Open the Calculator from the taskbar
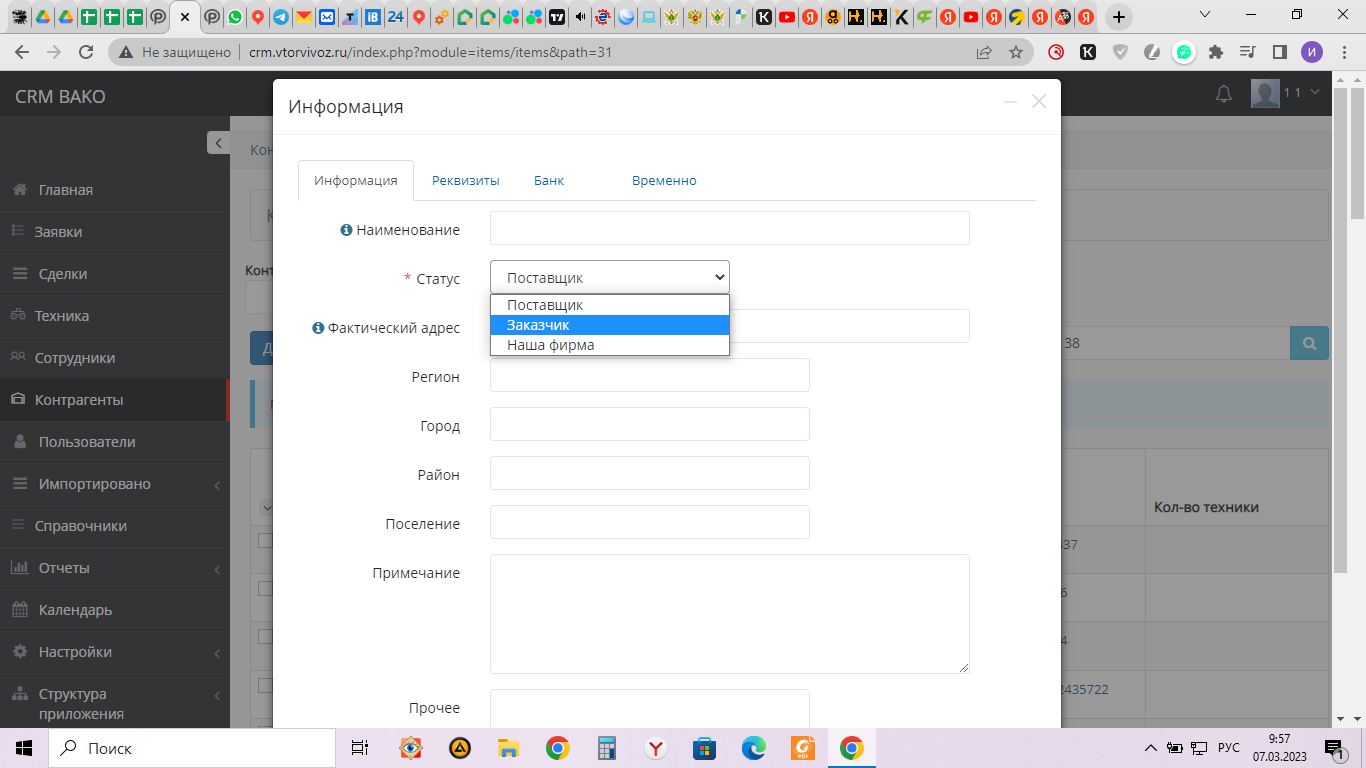The image size is (1366, 768). click(x=606, y=748)
